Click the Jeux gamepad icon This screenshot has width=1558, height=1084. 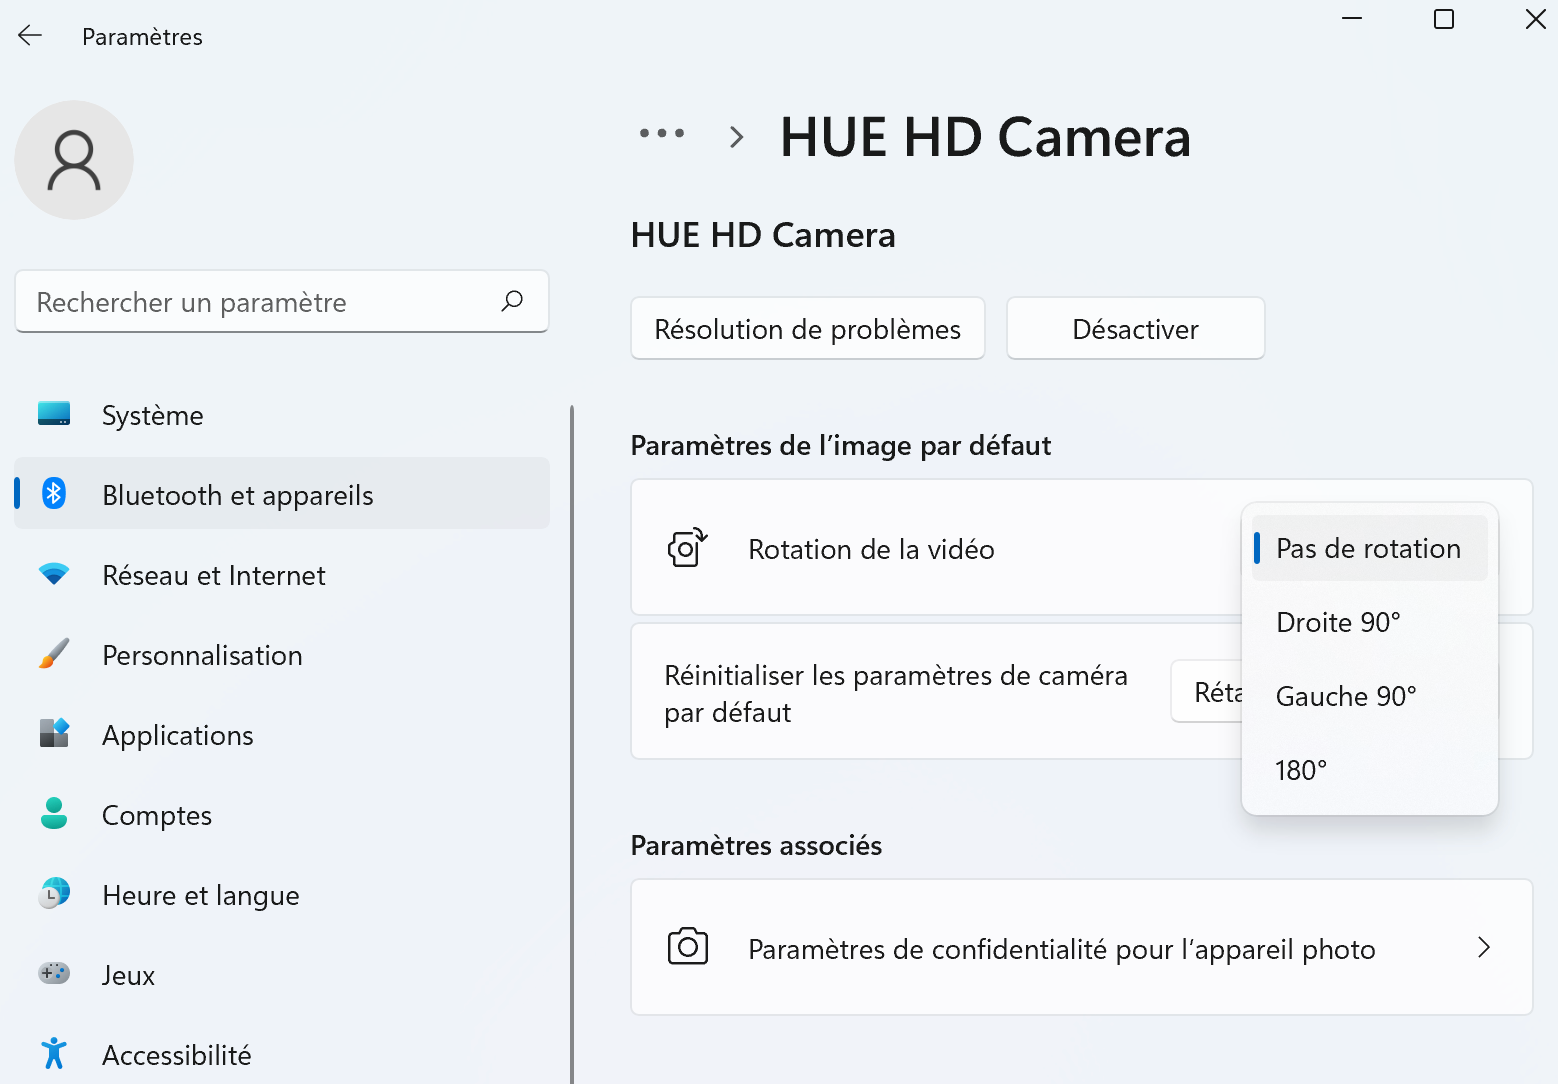pos(54,973)
